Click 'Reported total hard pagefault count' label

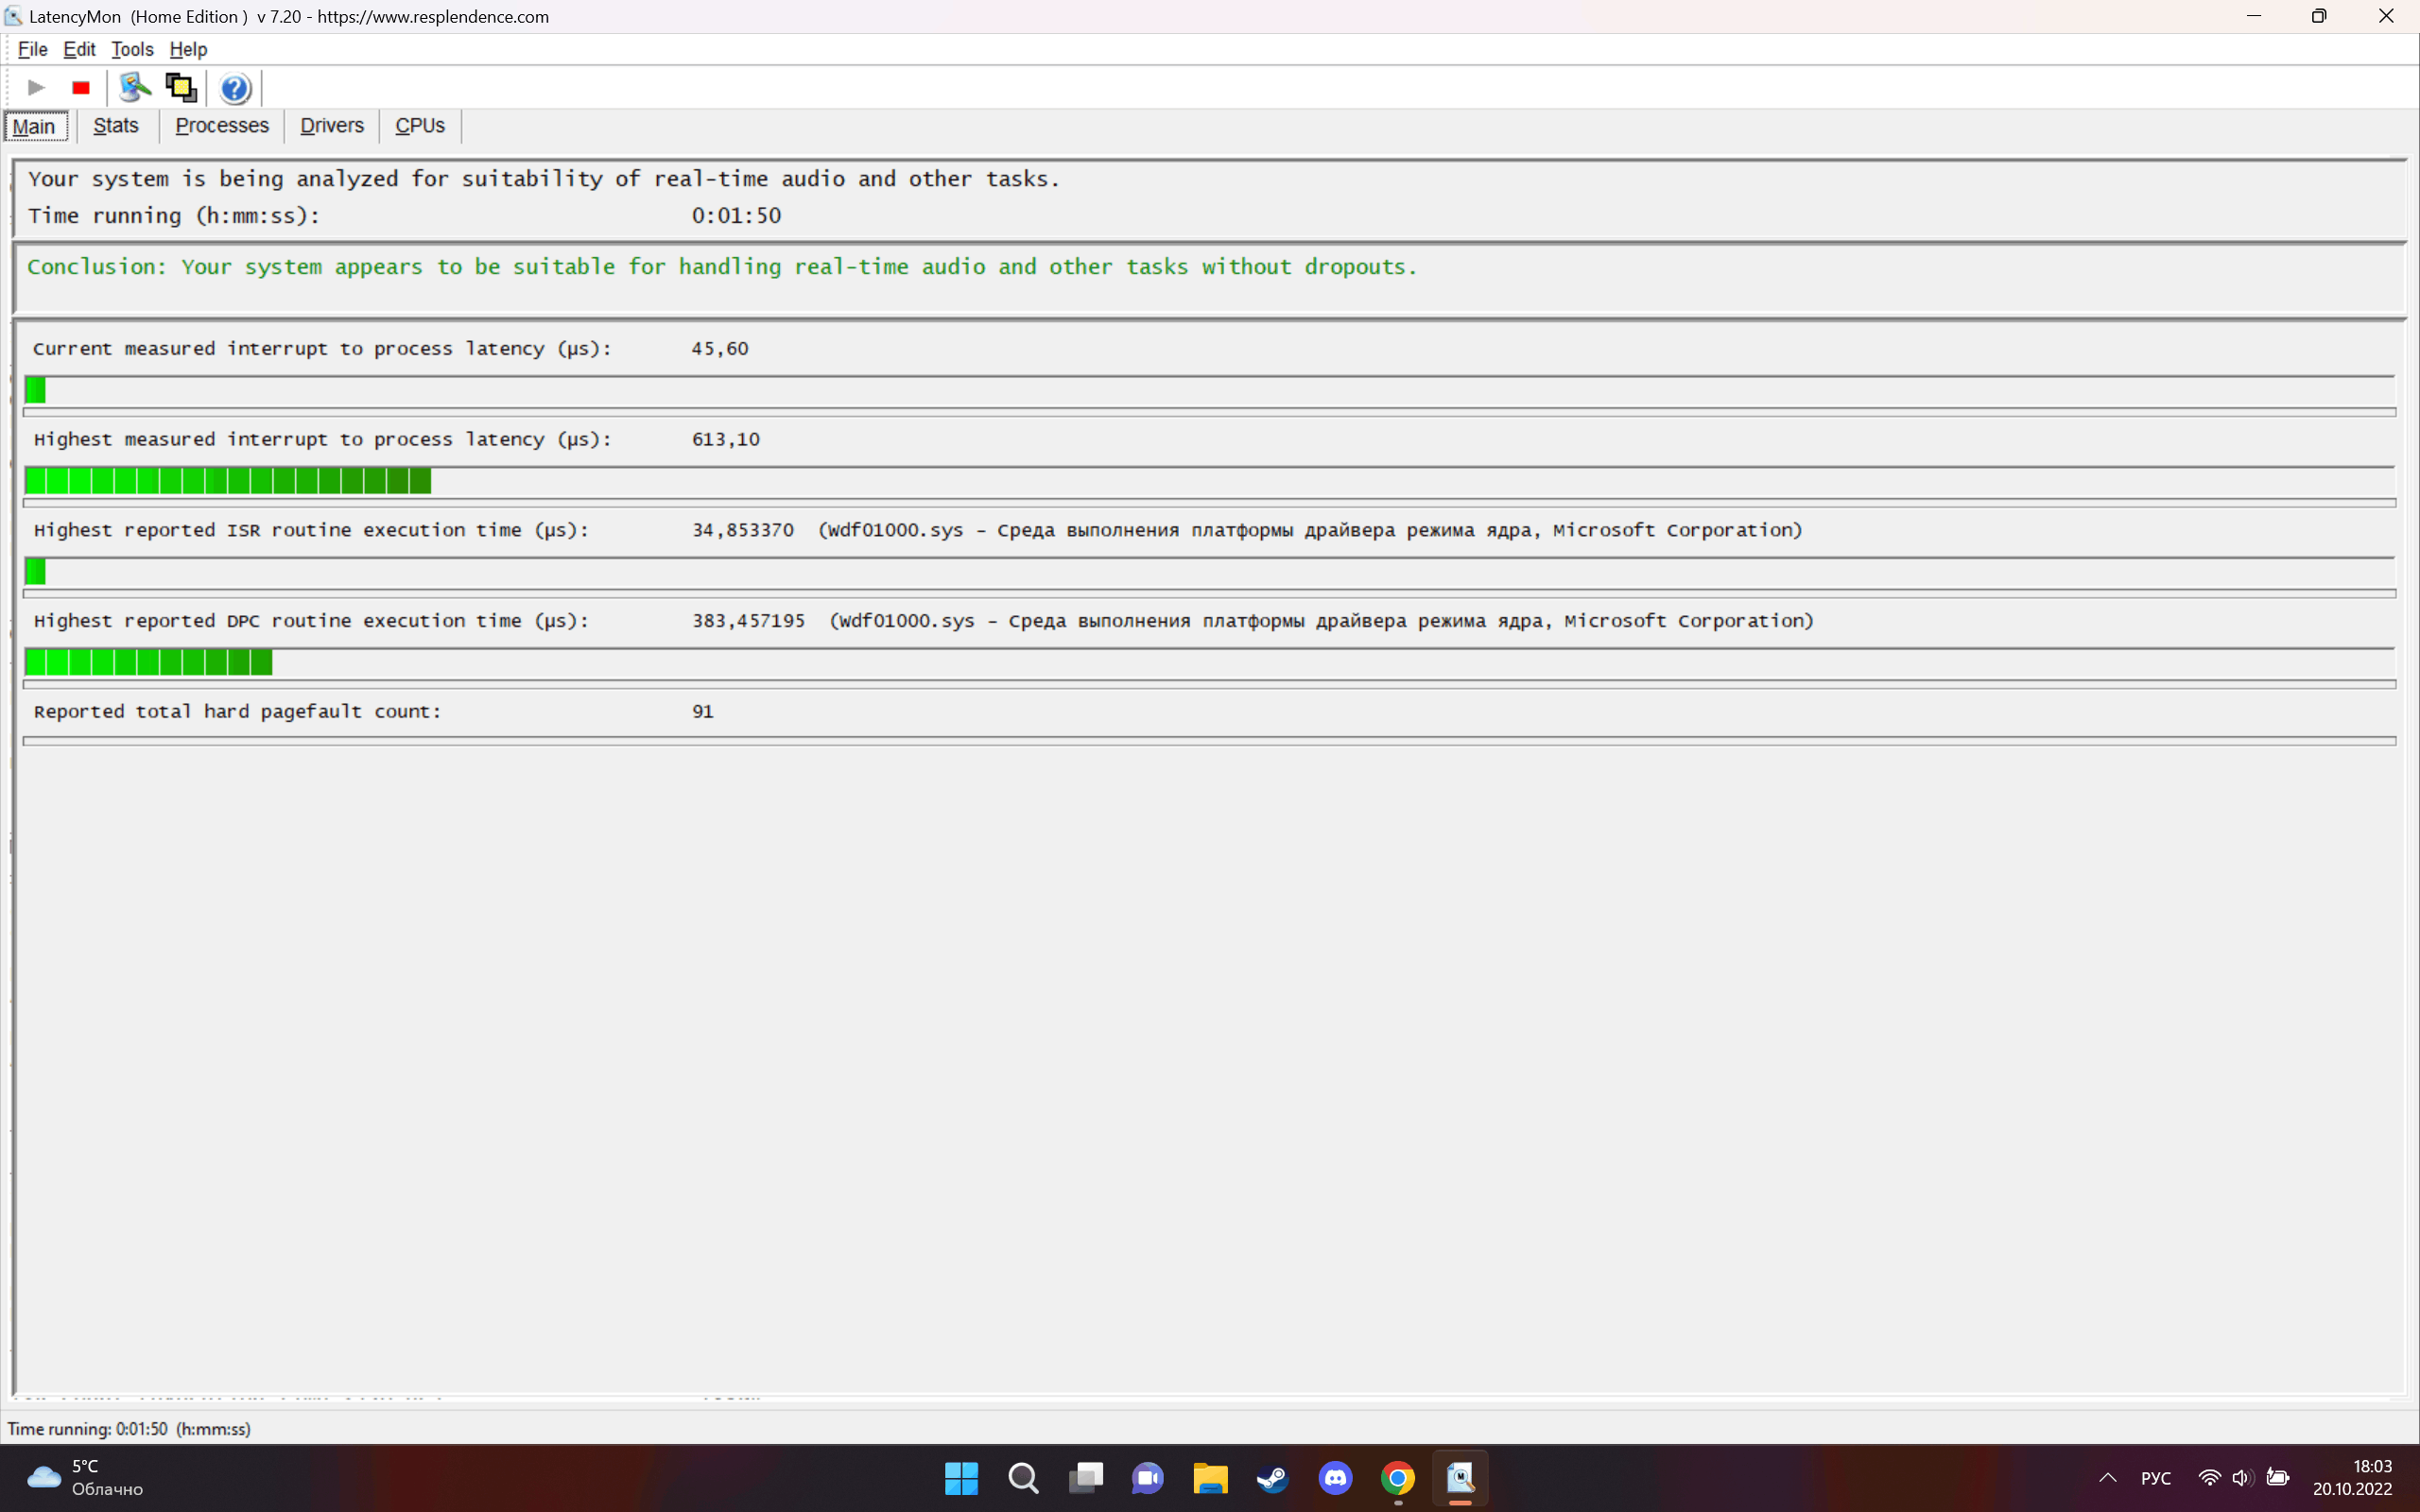237,712
